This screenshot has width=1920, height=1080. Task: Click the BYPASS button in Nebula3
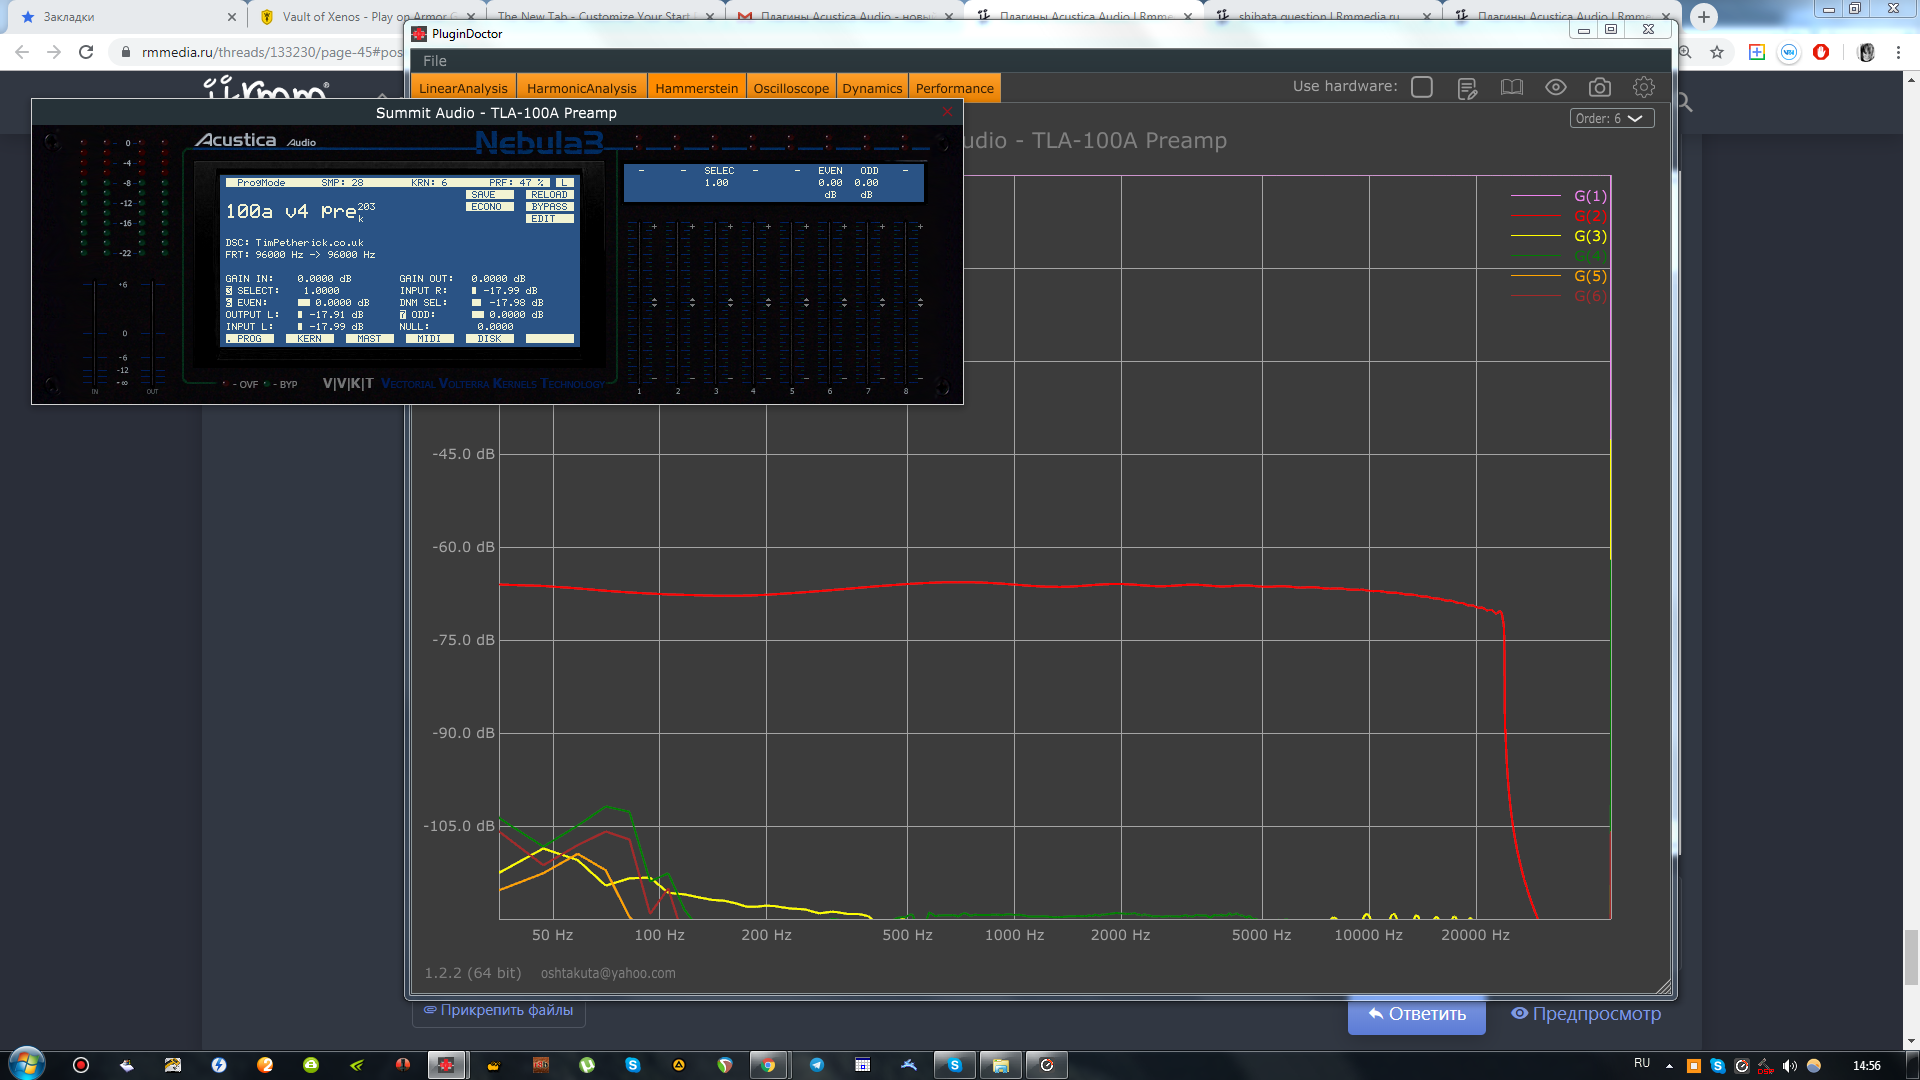click(549, 207)
